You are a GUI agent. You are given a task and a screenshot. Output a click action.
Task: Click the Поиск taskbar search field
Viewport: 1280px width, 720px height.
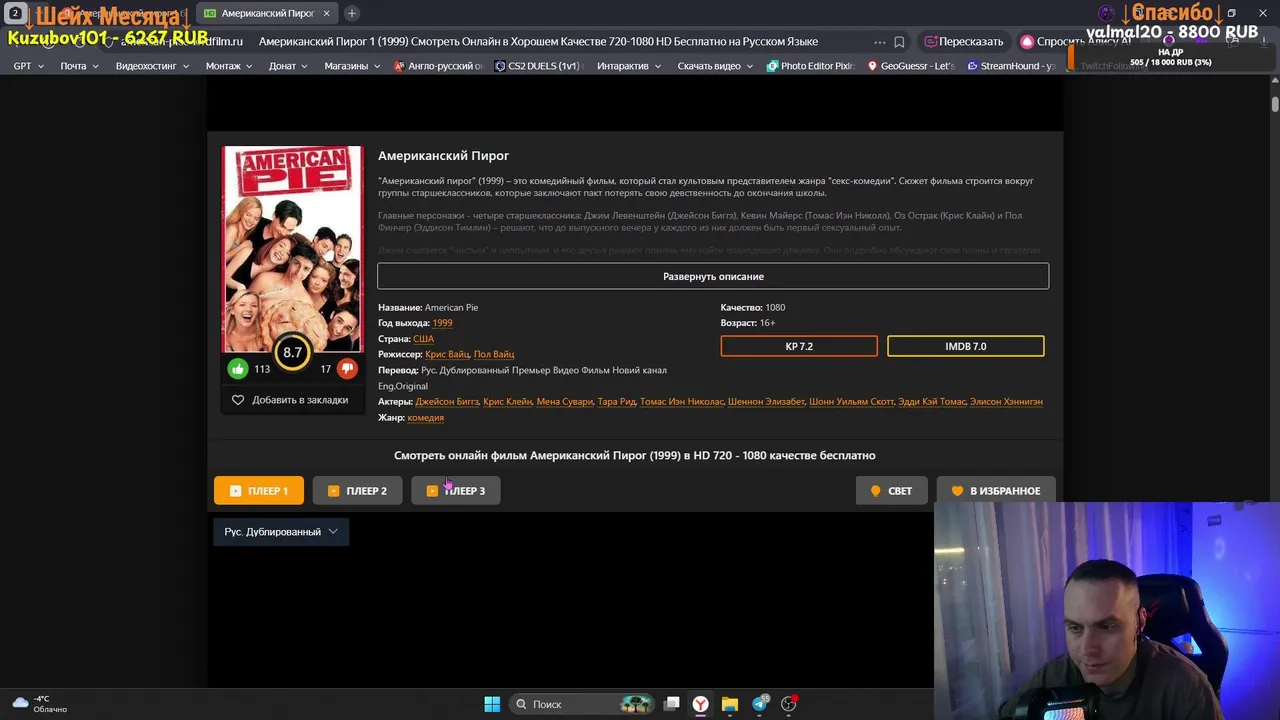coord(582,704)
